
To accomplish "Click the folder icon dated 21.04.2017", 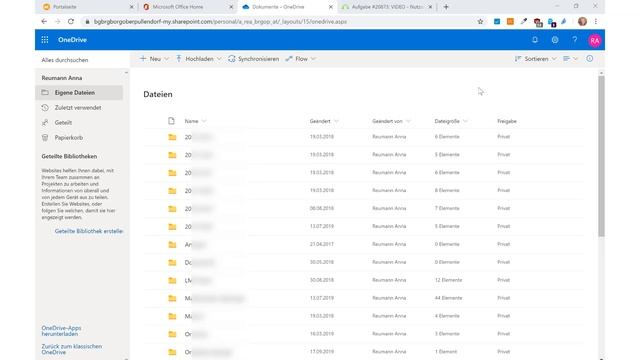I will point(172,244).
